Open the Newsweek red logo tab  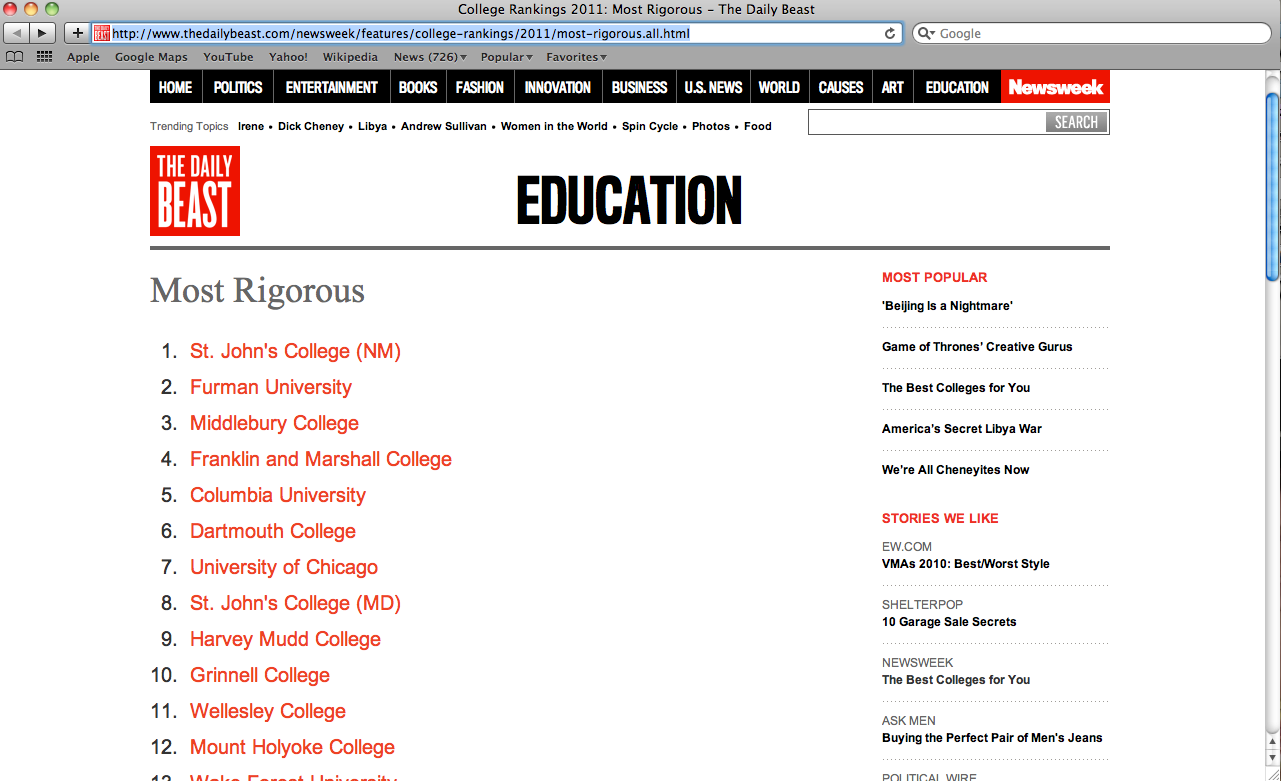[1055, 87]
